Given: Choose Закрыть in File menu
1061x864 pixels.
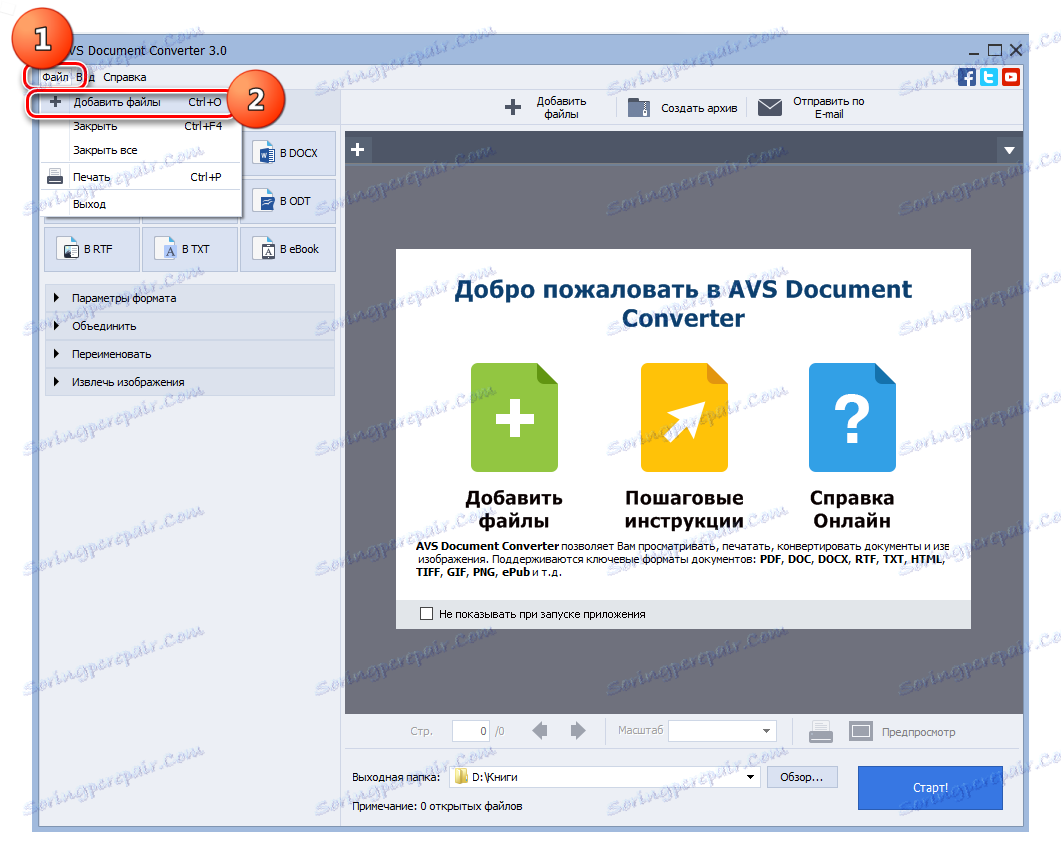Looking at the screenshot, I should (x=141, y=127).
